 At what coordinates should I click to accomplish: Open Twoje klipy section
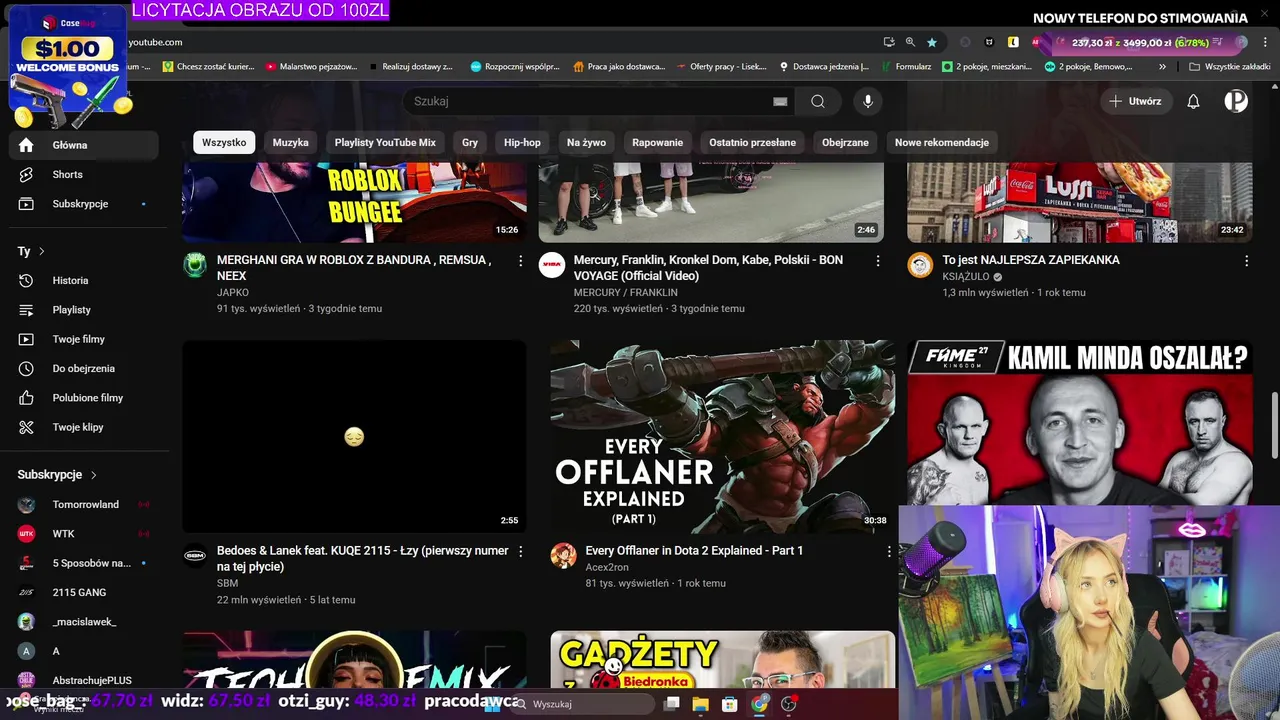(84, 427)
